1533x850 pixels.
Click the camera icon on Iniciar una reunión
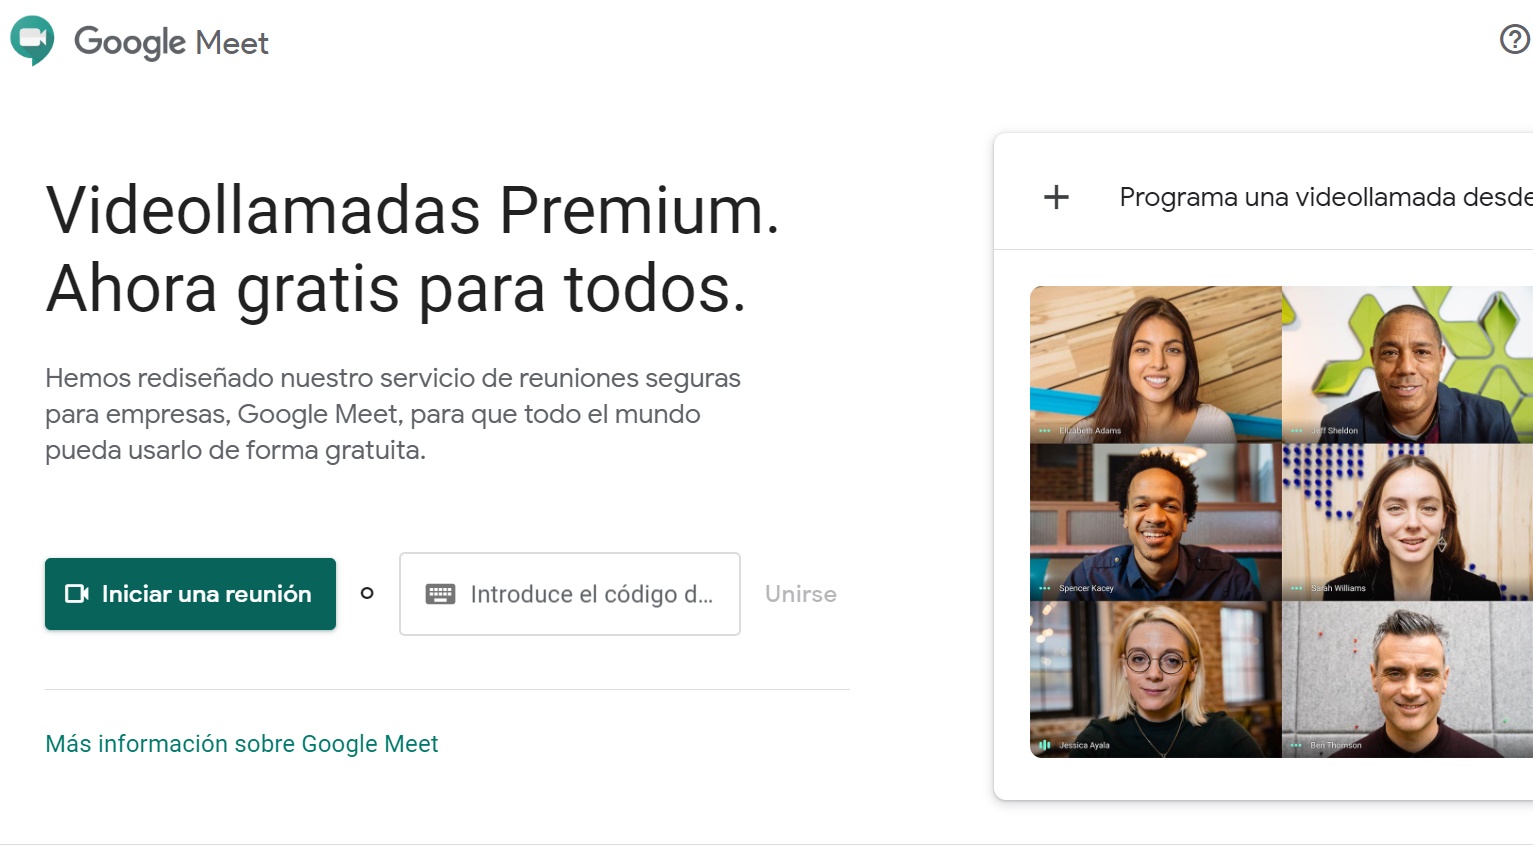coord(77,594)
